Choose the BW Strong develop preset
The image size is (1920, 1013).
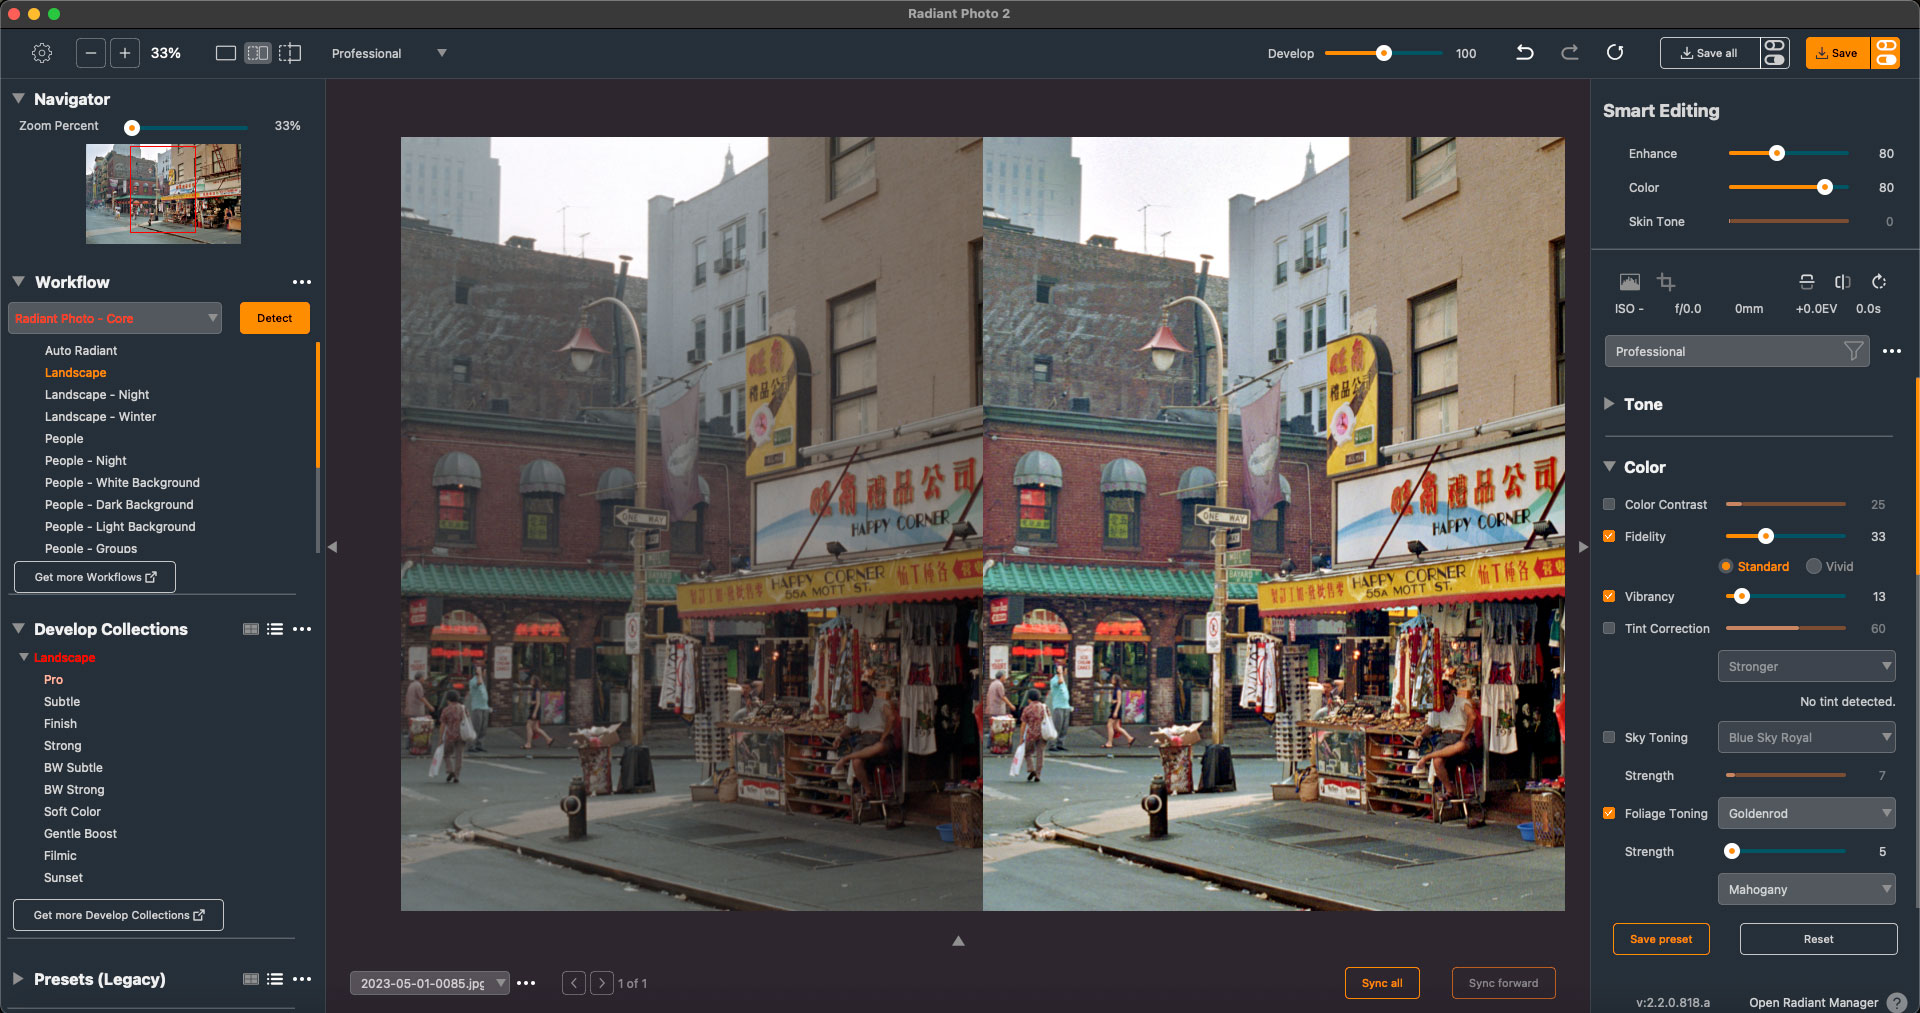[x=74, y=790]
